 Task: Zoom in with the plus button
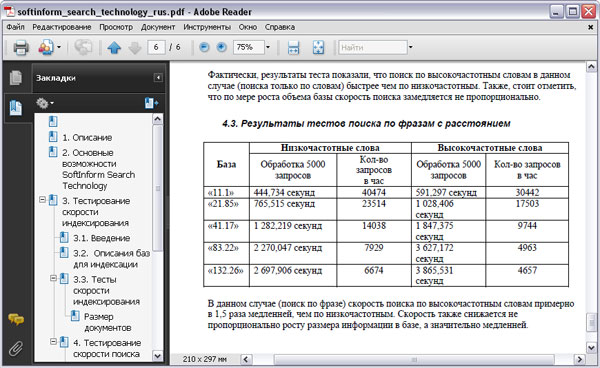pos(221,47)
